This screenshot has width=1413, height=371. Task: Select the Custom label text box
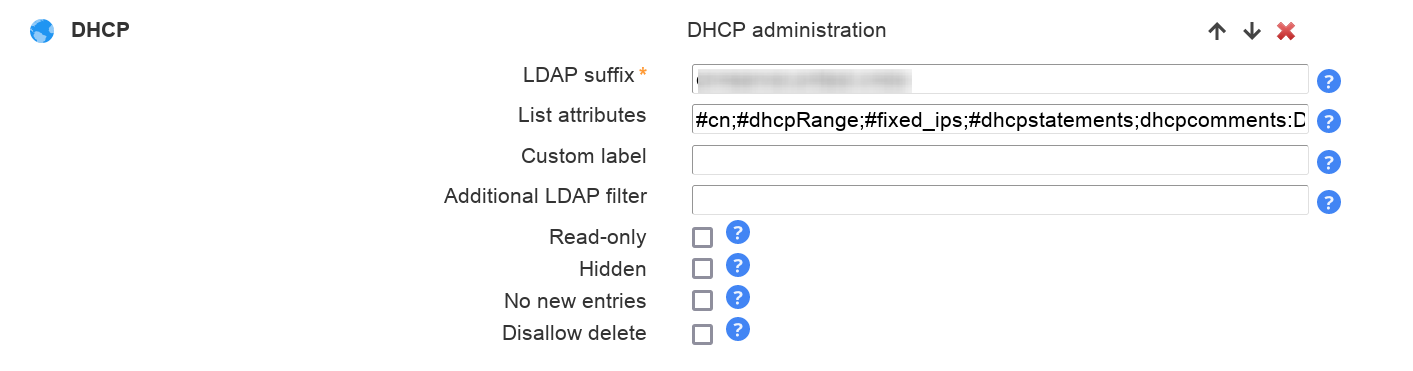1000,160
